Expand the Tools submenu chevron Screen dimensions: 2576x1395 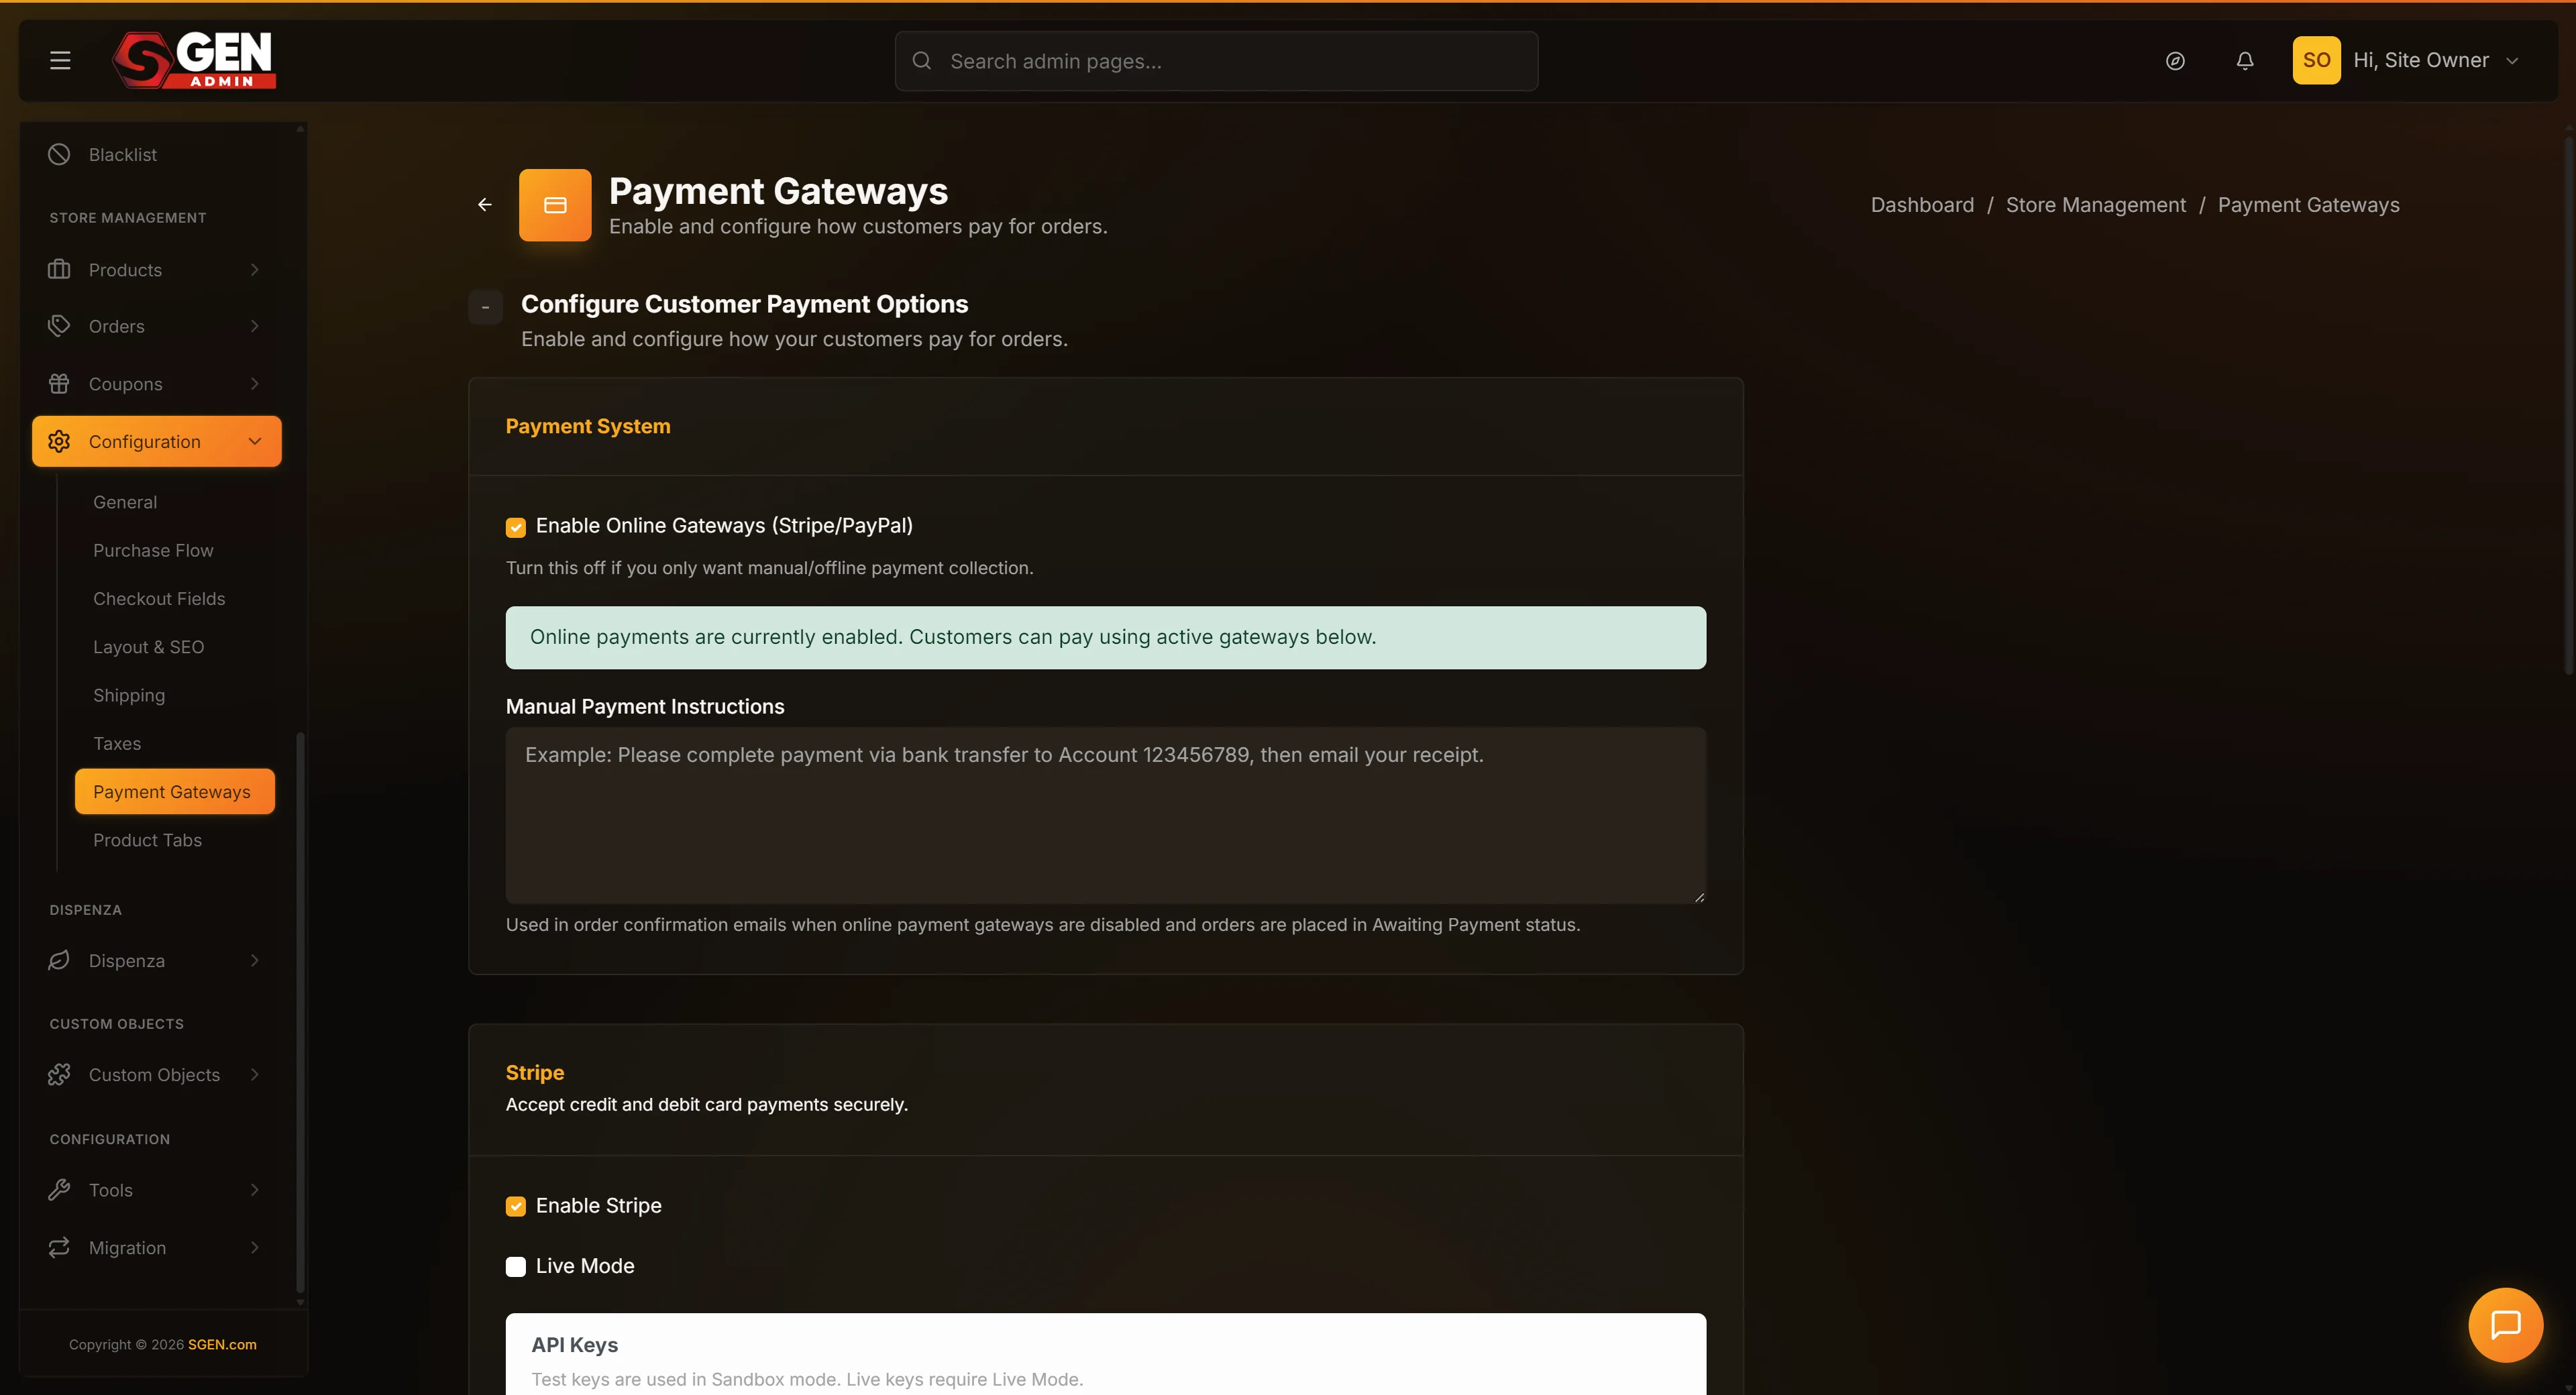255,1190
